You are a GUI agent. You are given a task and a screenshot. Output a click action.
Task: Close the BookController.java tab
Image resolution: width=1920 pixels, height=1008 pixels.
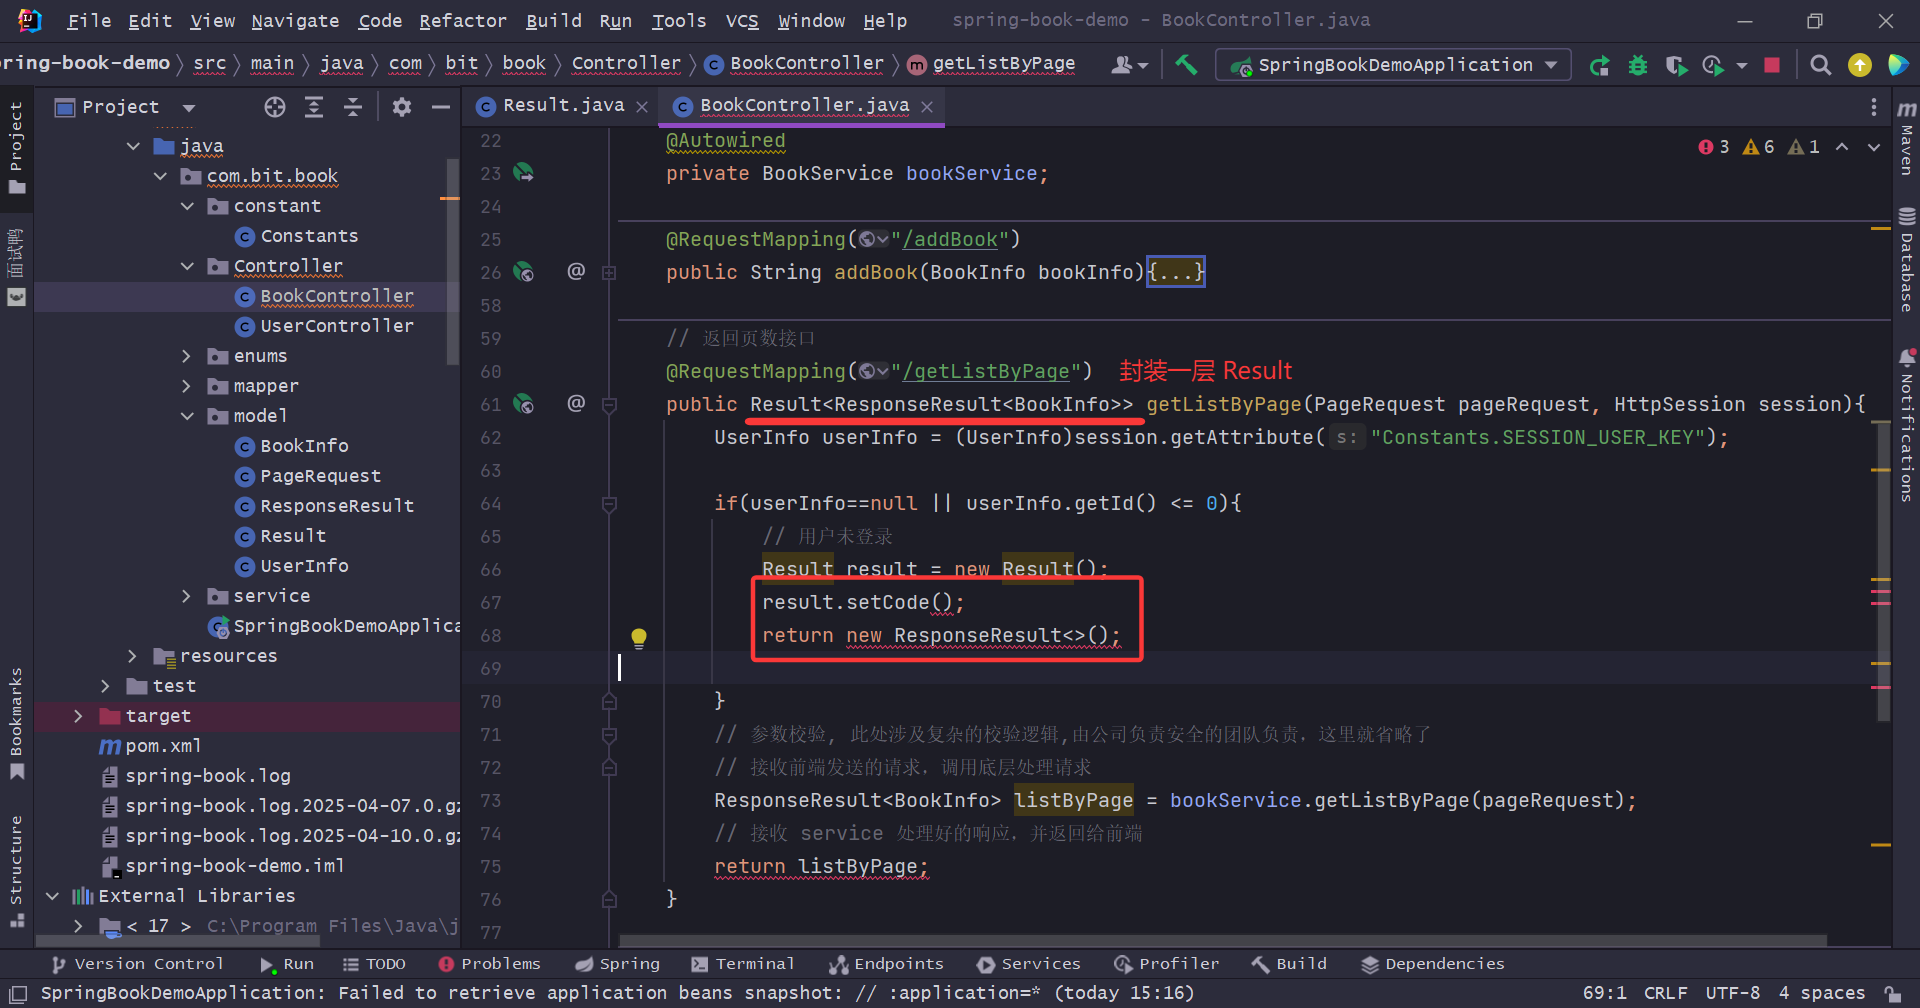pos(927,106)
